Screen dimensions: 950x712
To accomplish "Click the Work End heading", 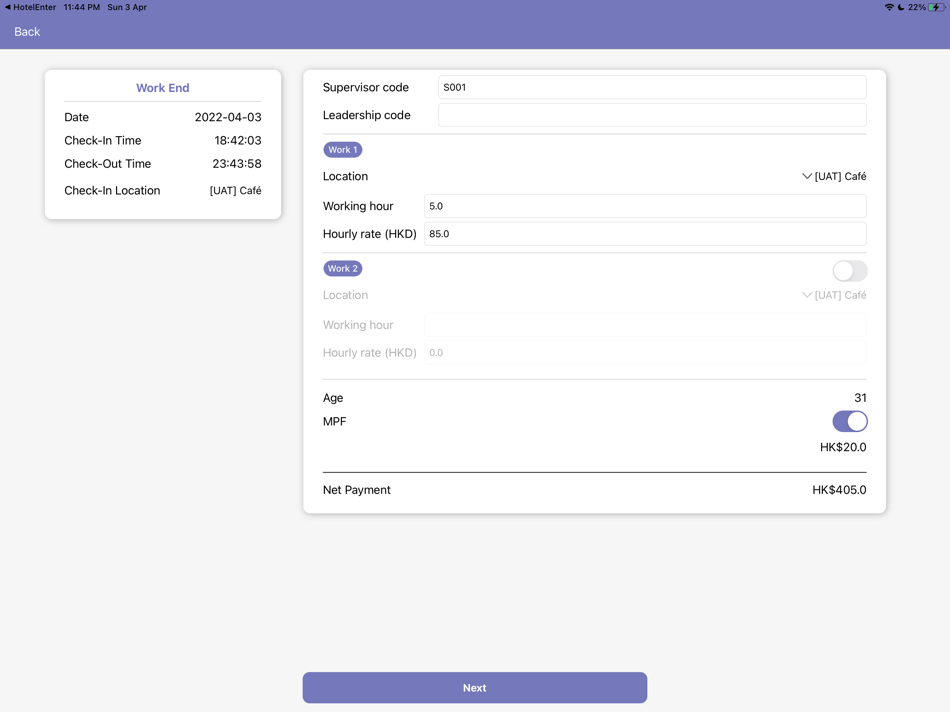I will 162,88.
